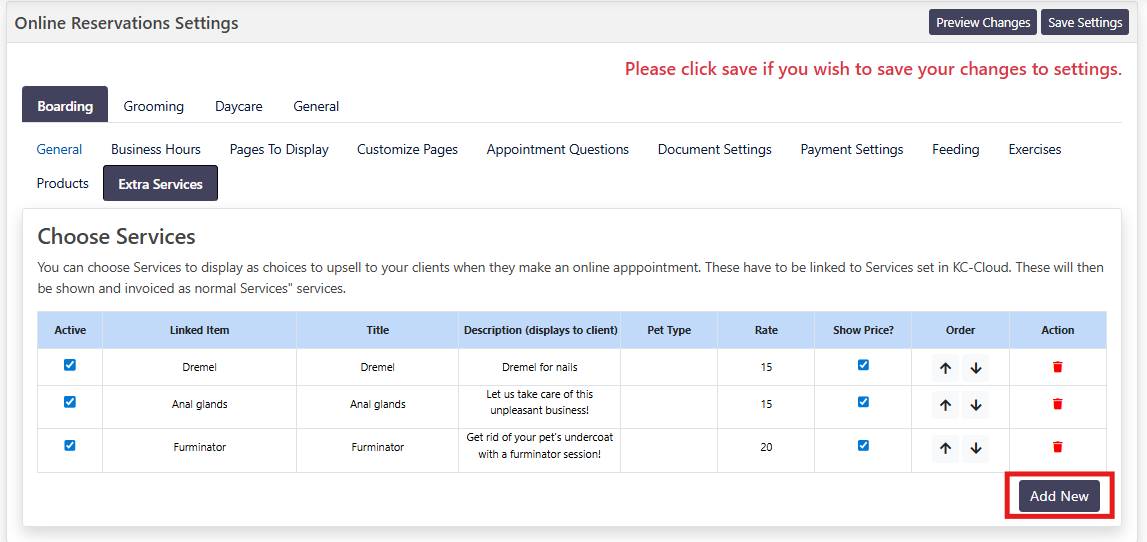Switch to the Grooming tab
Viewport: 1147px width, 542px height.
pyautogui.click(x=153, y=106)
